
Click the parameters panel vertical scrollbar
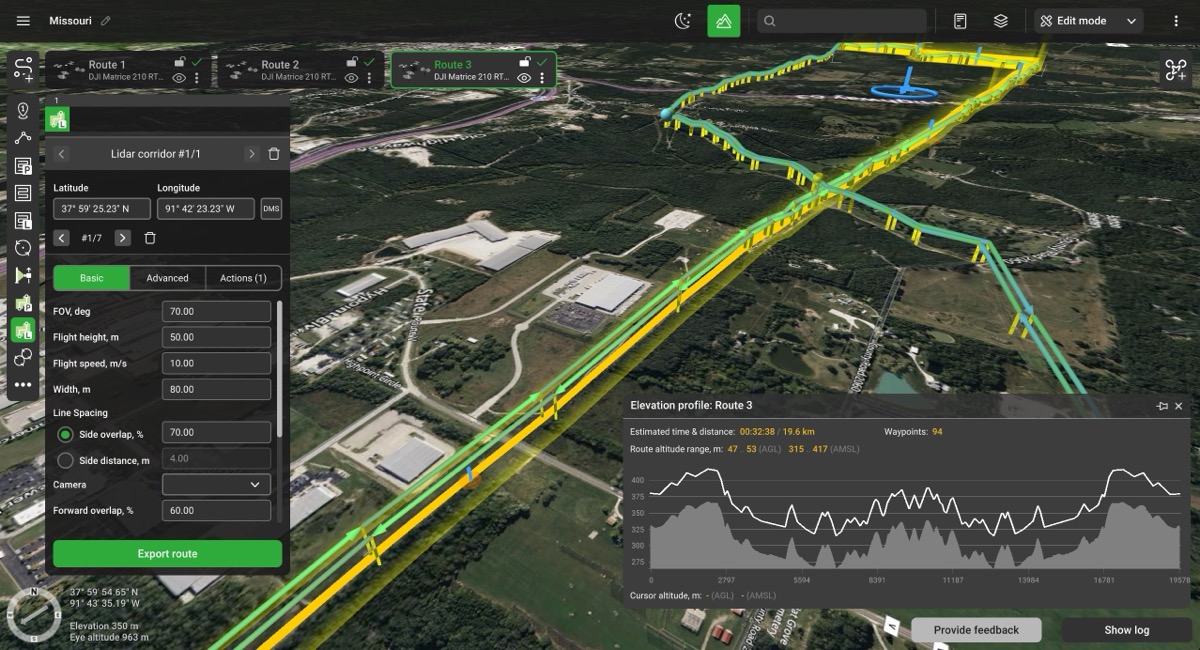pyautogui.click(x=280, y=368)
